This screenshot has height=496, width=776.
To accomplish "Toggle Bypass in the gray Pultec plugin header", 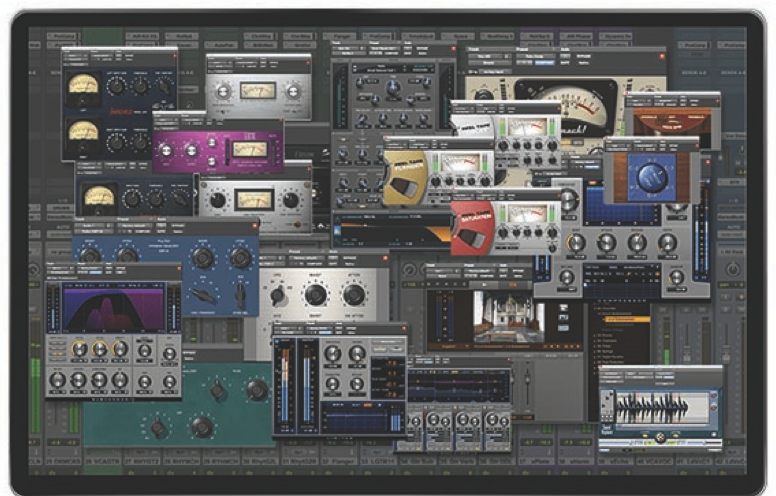I will pos(349,258).
